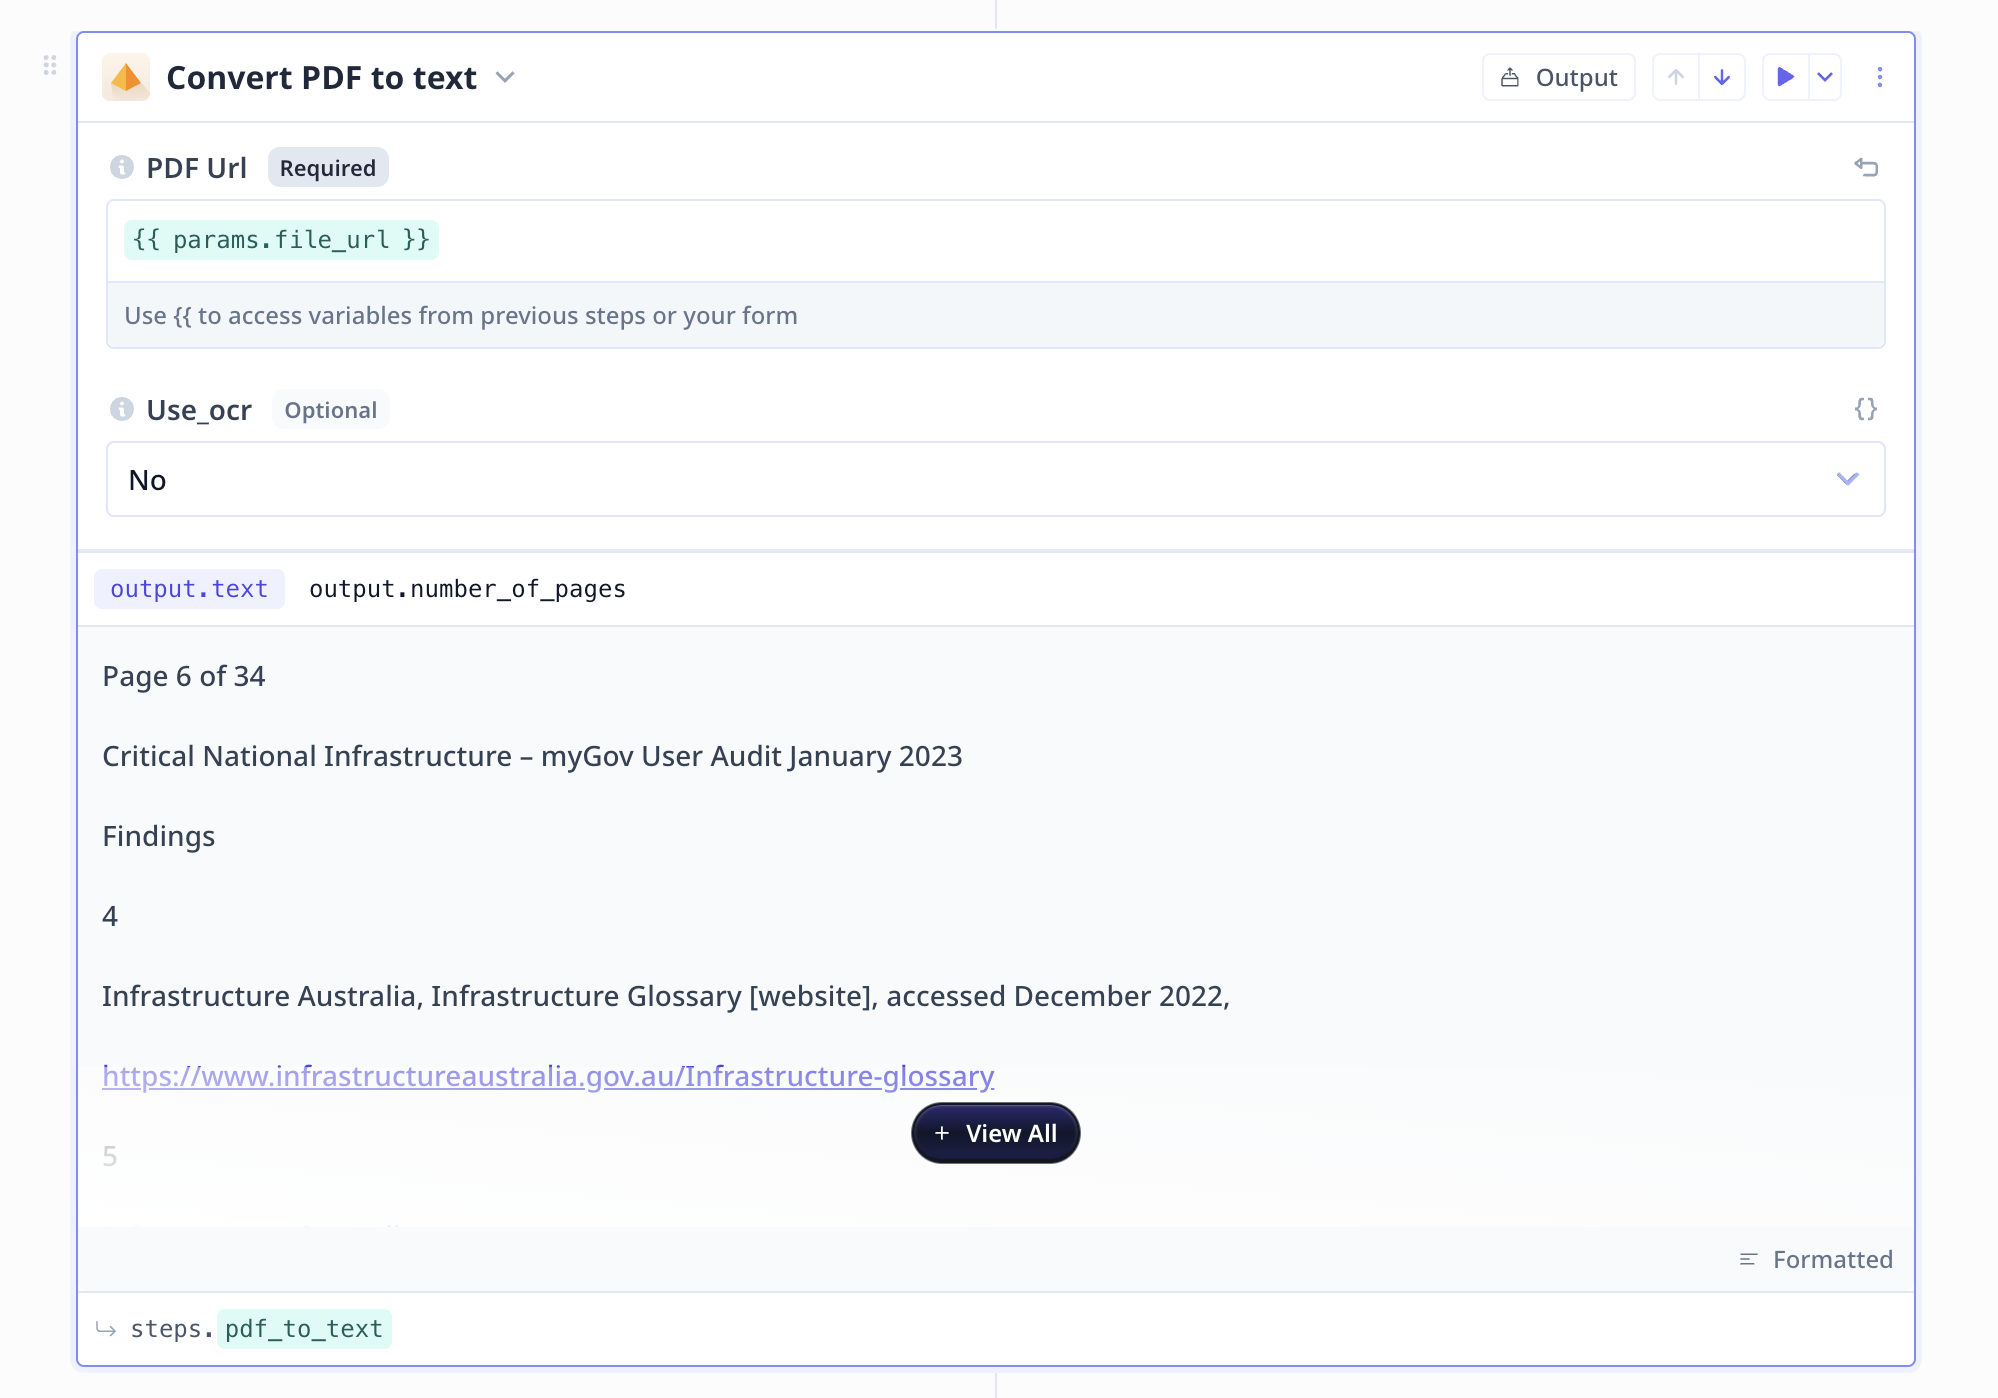Click into the PDF Url input field
Image resolution: width=1998 pixels, height=1398 pixels.
click(996, 241)
